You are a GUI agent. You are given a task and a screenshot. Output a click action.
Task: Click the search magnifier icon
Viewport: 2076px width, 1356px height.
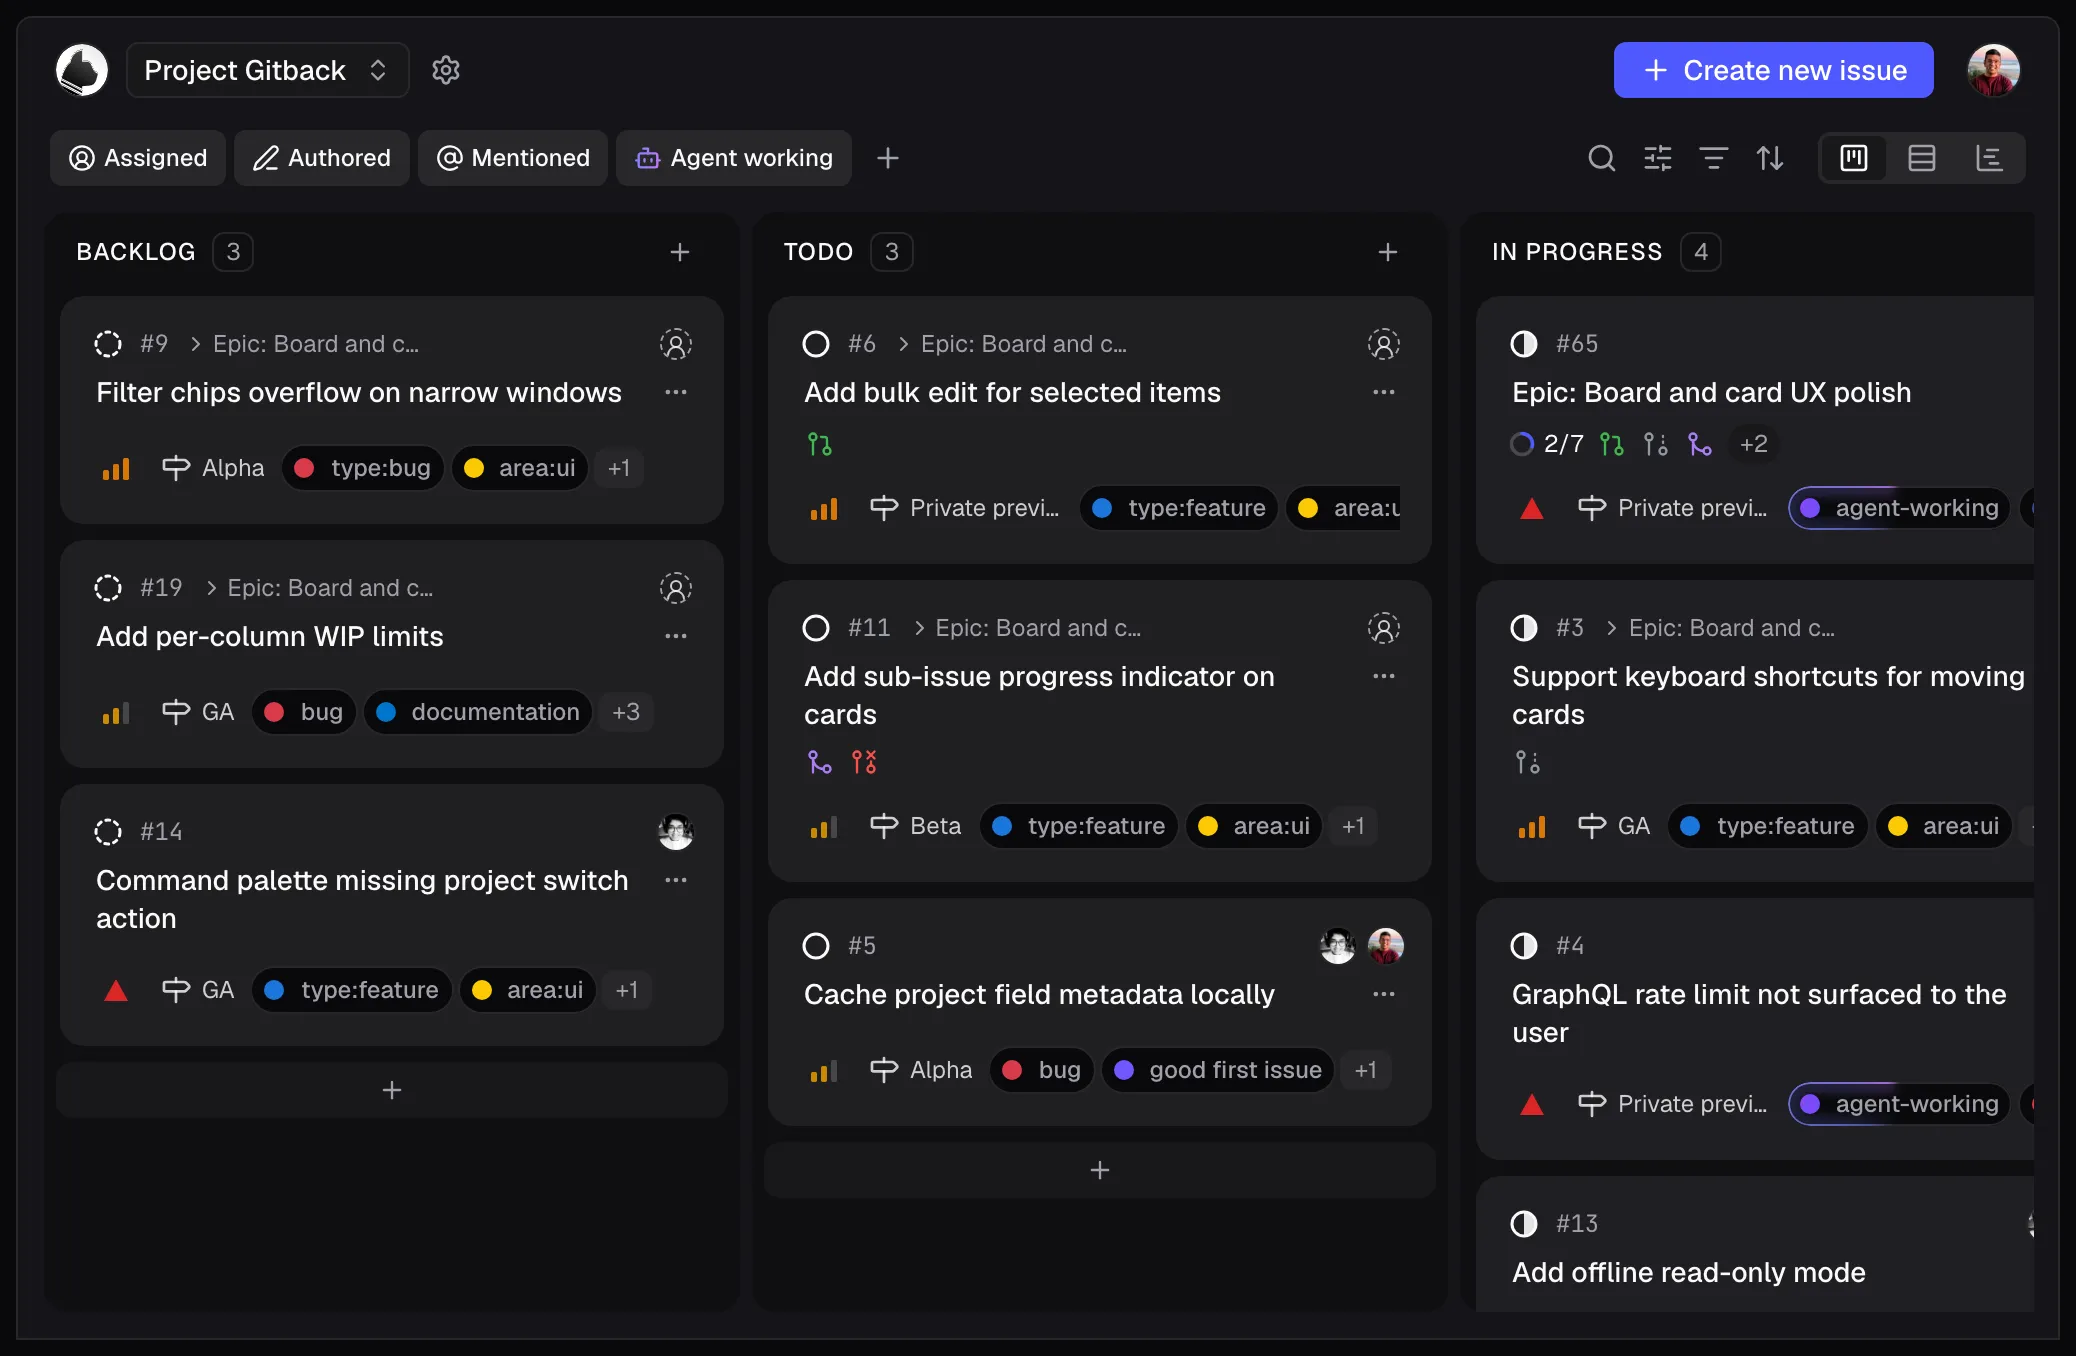(x=1601, y=158)
